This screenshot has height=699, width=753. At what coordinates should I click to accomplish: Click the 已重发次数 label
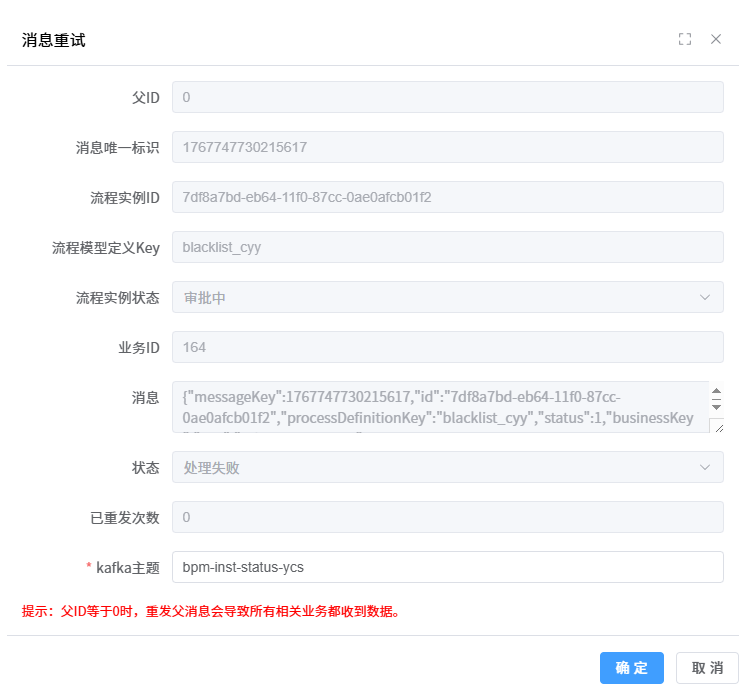pyautogui.click(x=125, y=518)
